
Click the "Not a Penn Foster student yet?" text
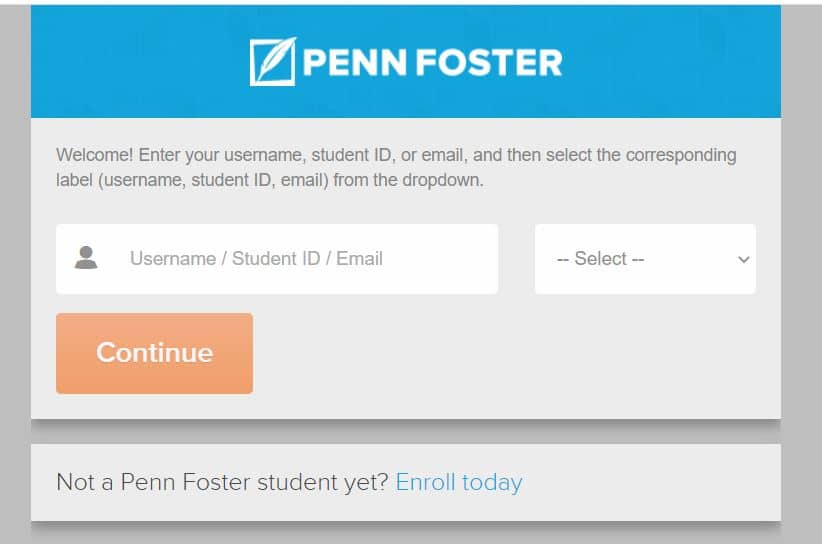point(222,482)
